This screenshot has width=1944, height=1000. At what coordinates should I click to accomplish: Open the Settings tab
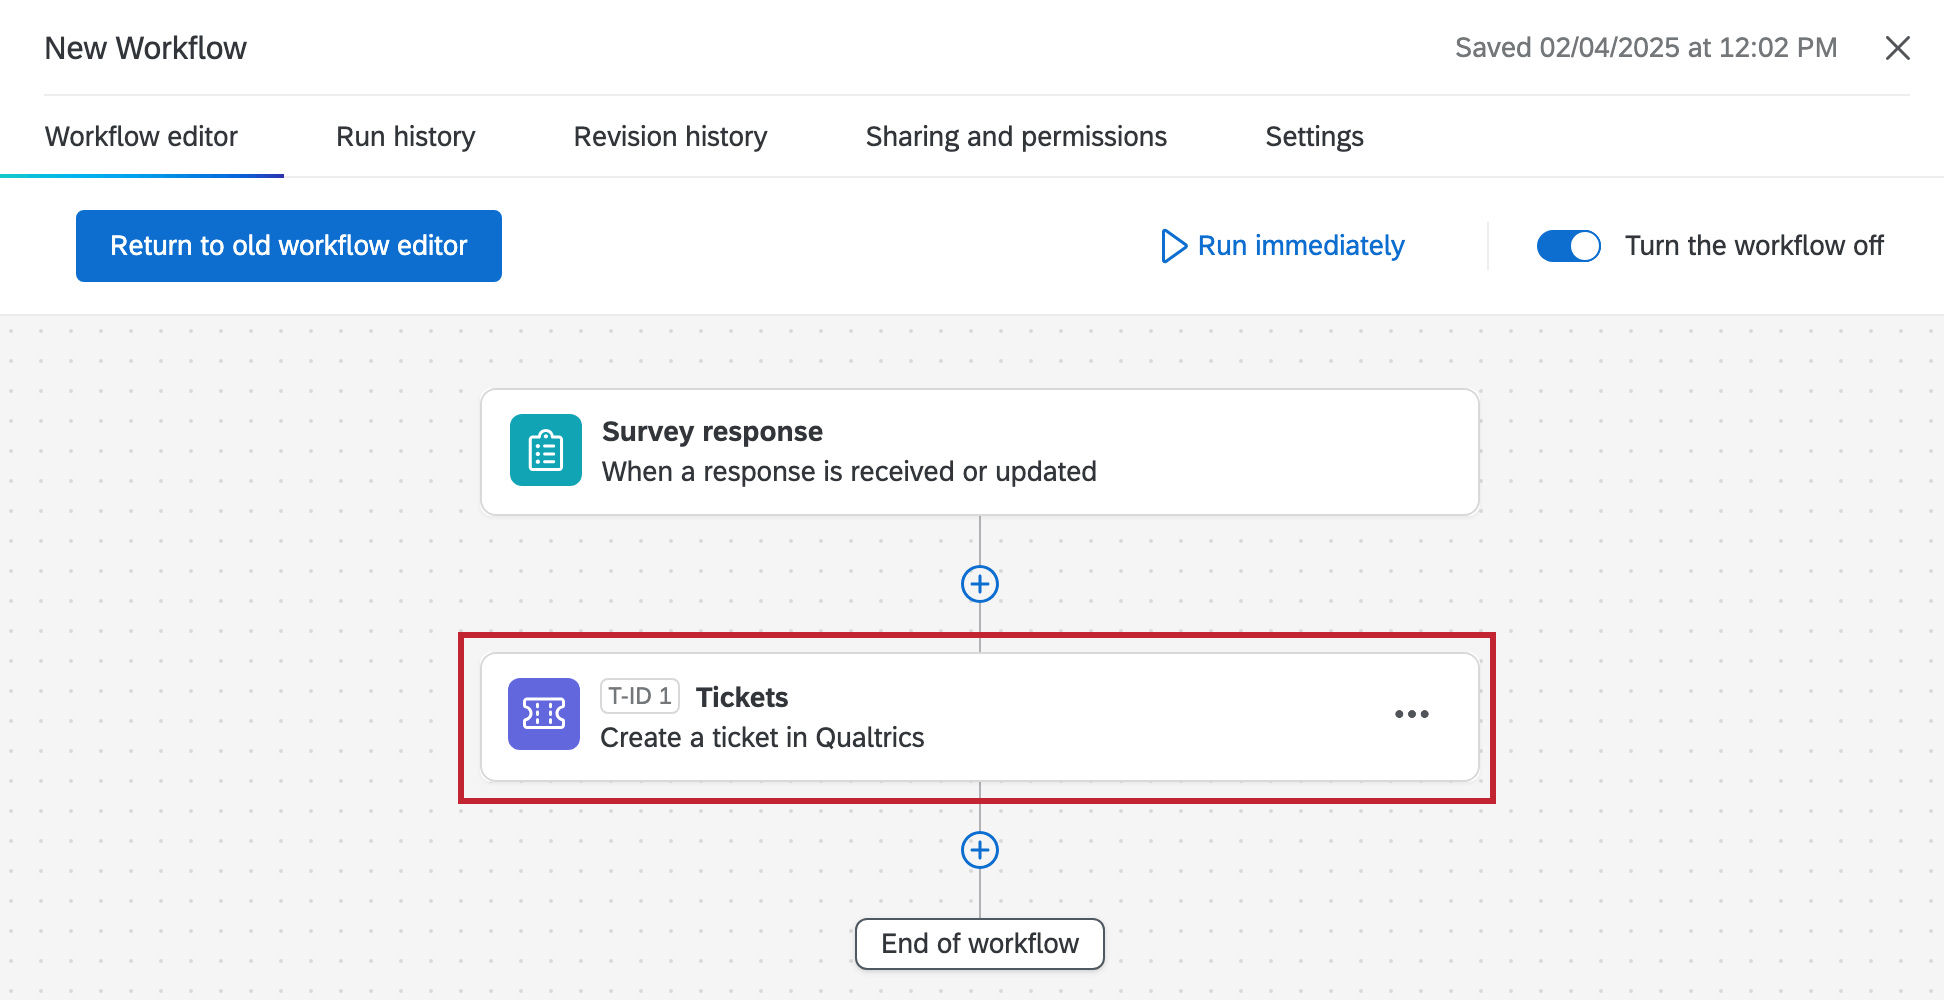[x=1313, y=136]
